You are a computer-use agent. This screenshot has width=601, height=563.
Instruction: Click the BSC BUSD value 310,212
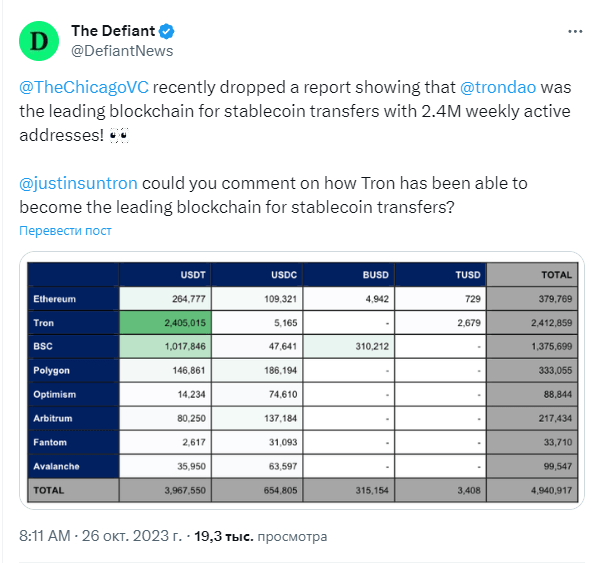click(348, 346)
